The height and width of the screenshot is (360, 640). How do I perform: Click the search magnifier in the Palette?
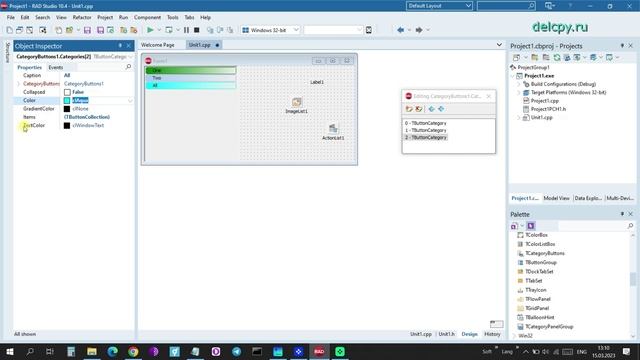click(630, 226)
